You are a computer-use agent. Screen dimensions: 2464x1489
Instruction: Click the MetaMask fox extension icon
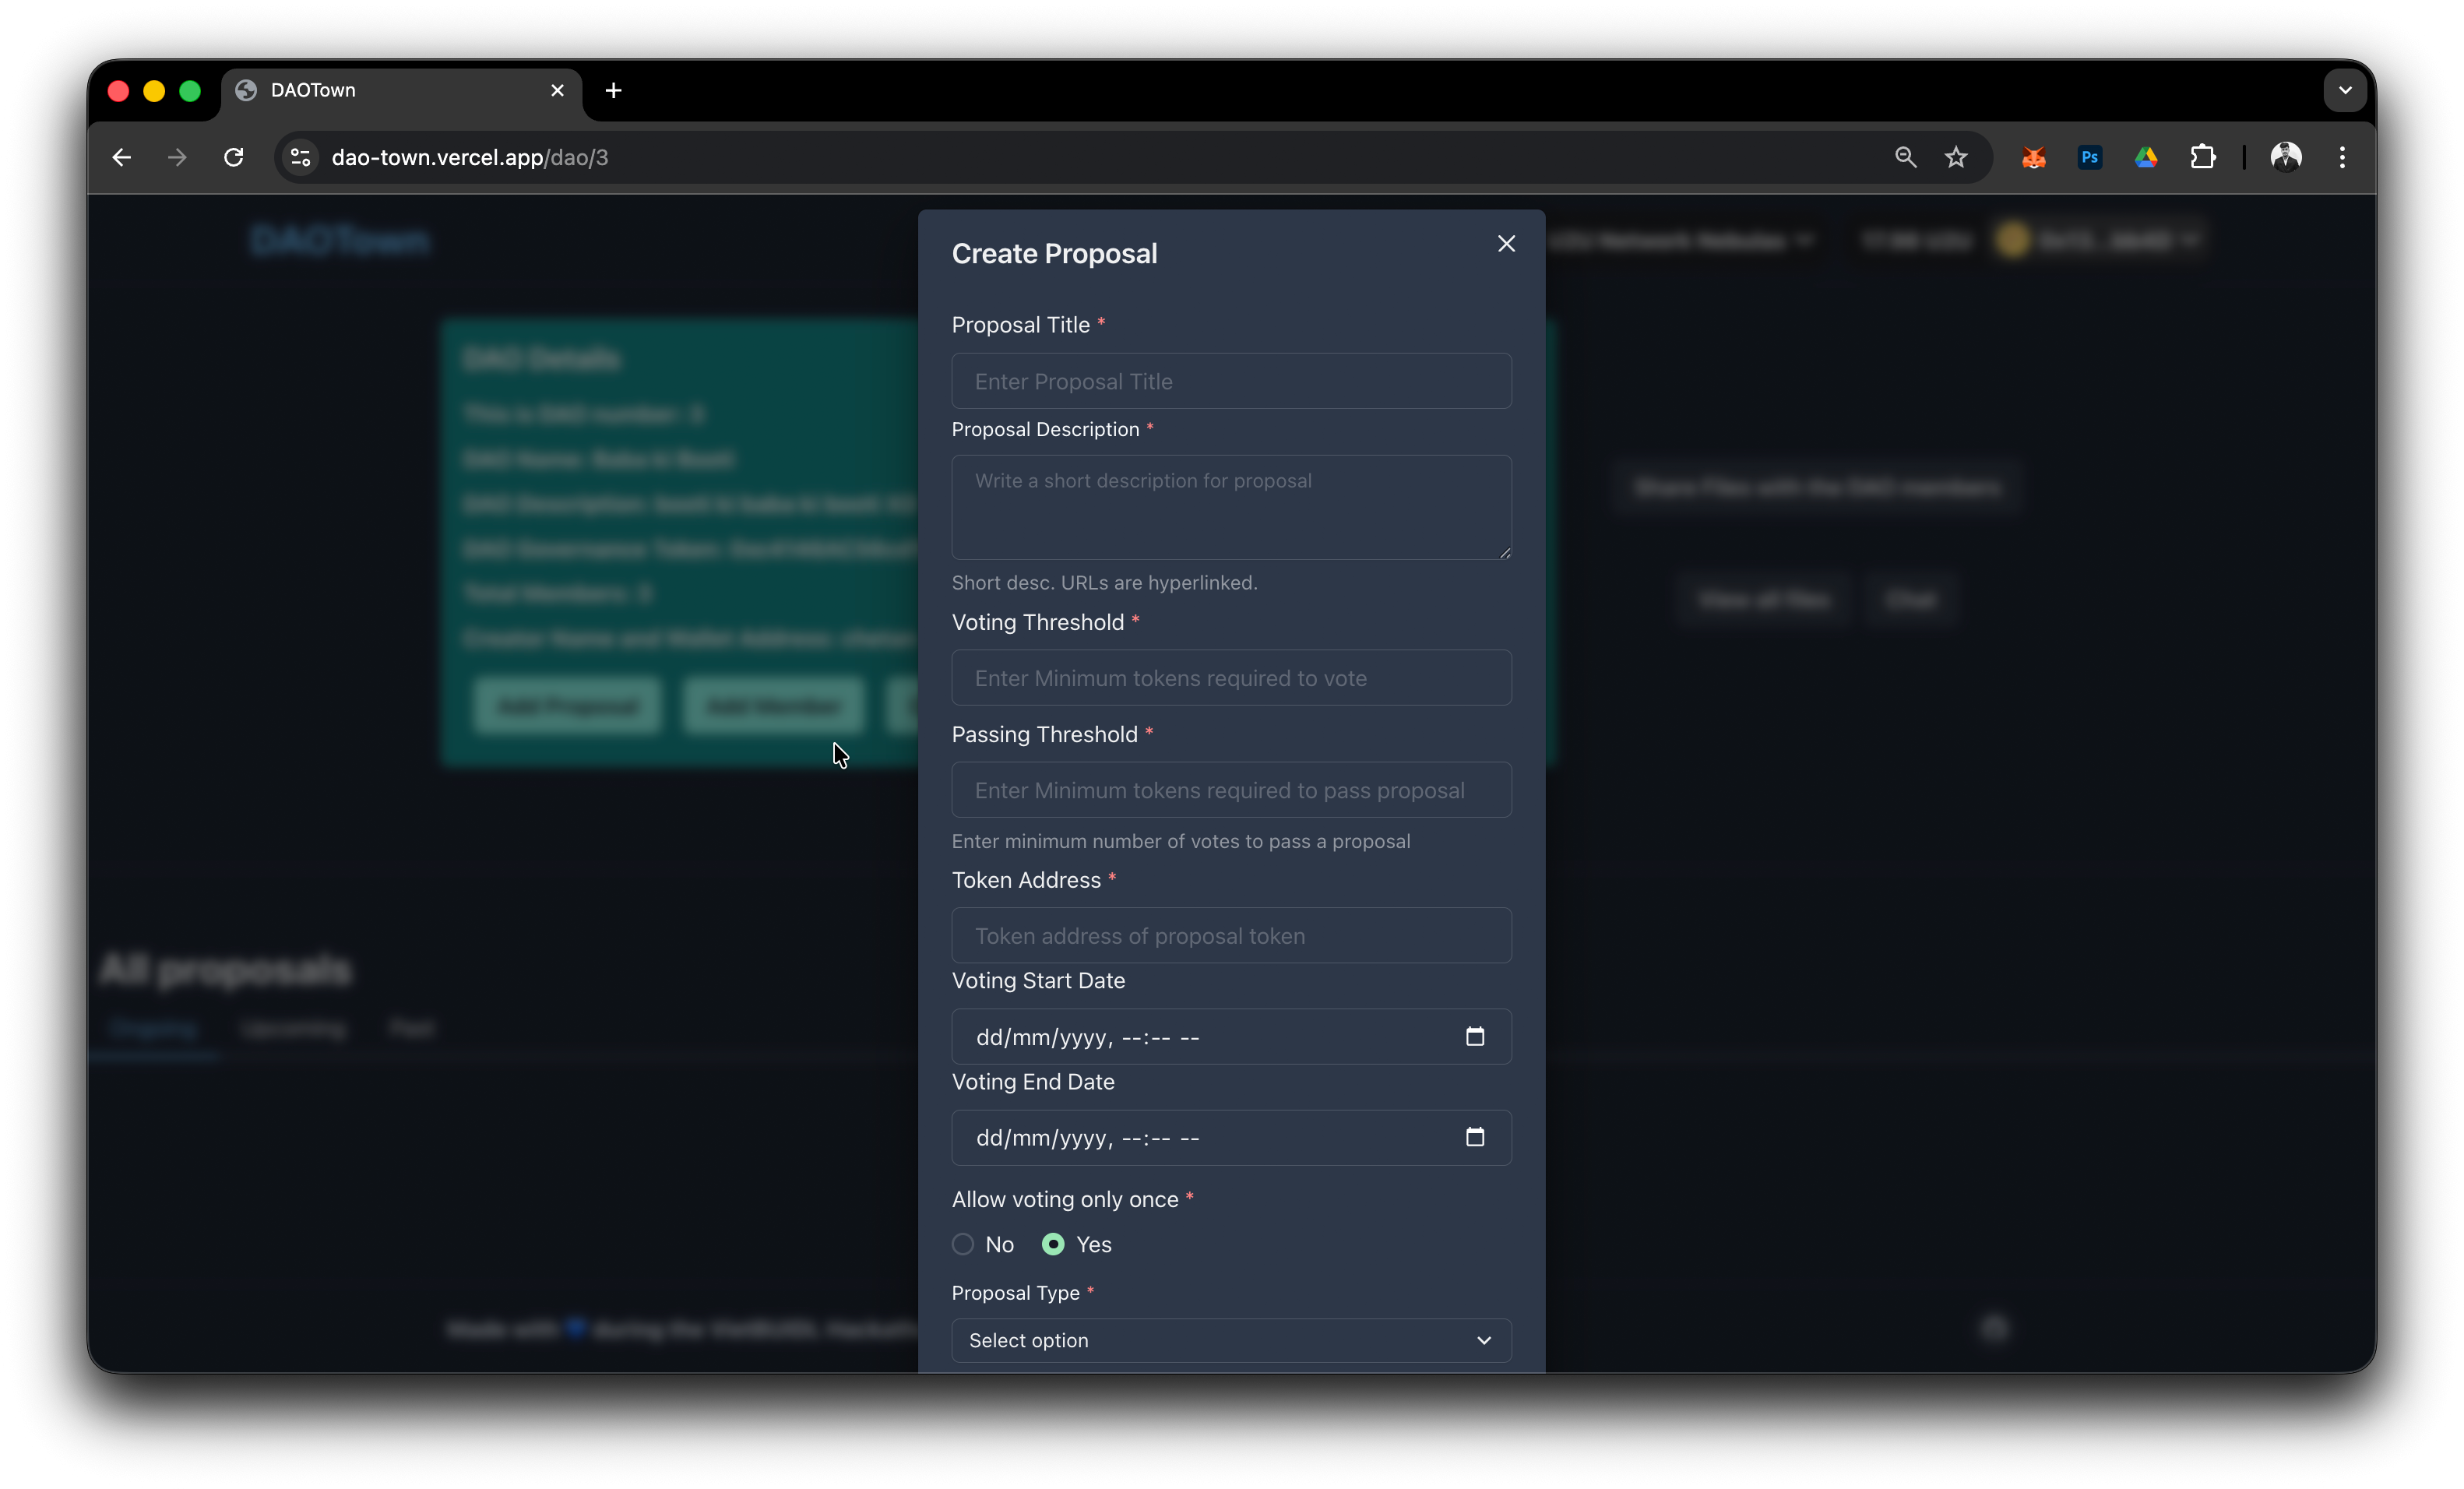(x=2033, y=157)
